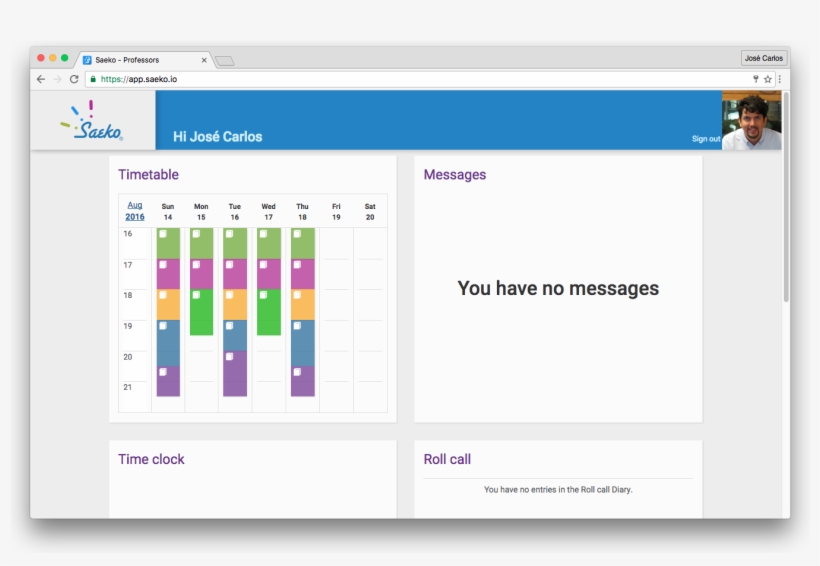Click the page vertical scrollbar thumb

tap(785, 196)
